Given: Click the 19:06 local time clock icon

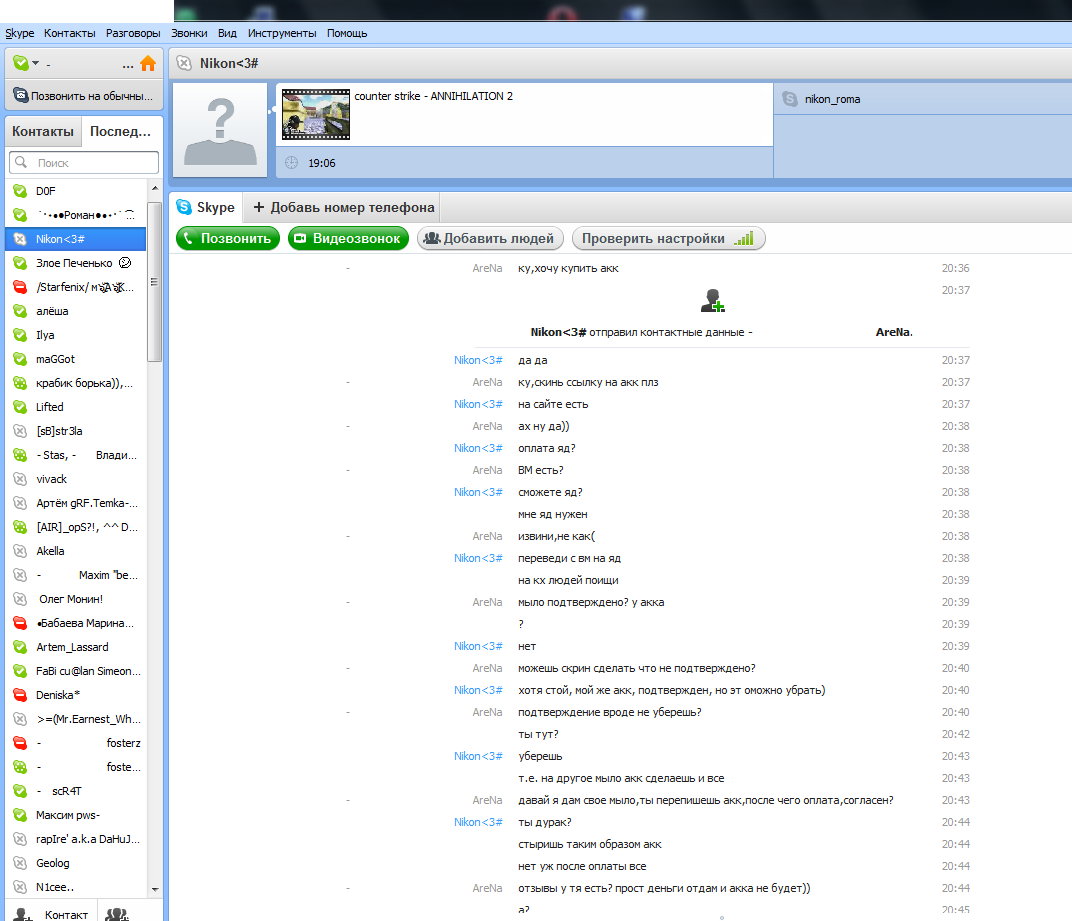Looking at the screenshot, I should coord(291,163).
